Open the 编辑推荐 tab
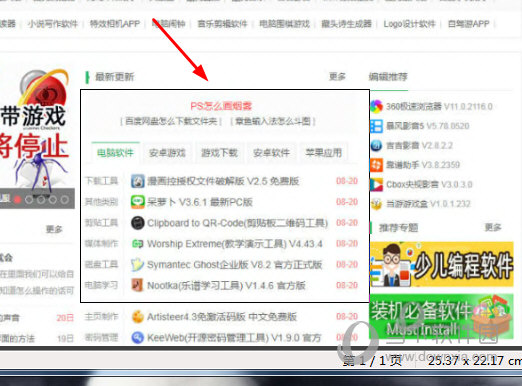Screen dimensions: 522x386 388,77
